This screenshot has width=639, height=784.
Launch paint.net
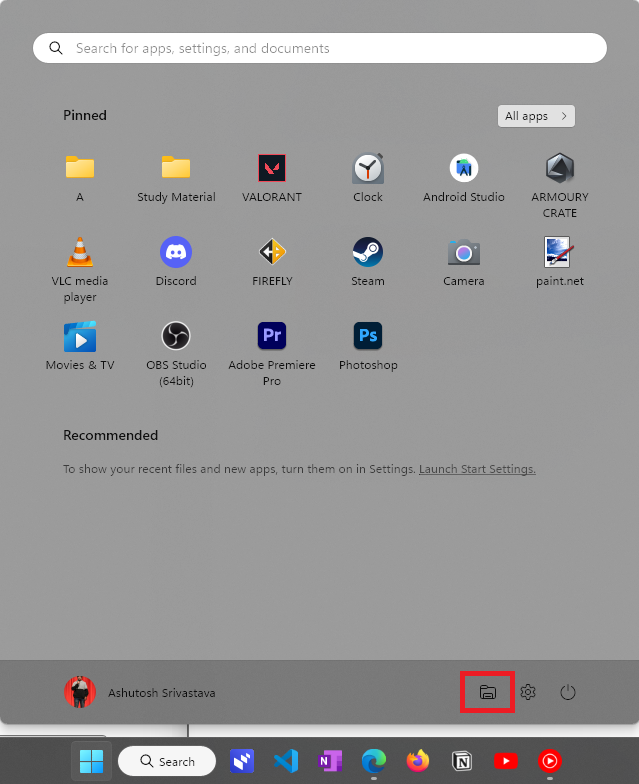[x=560, y=262]
